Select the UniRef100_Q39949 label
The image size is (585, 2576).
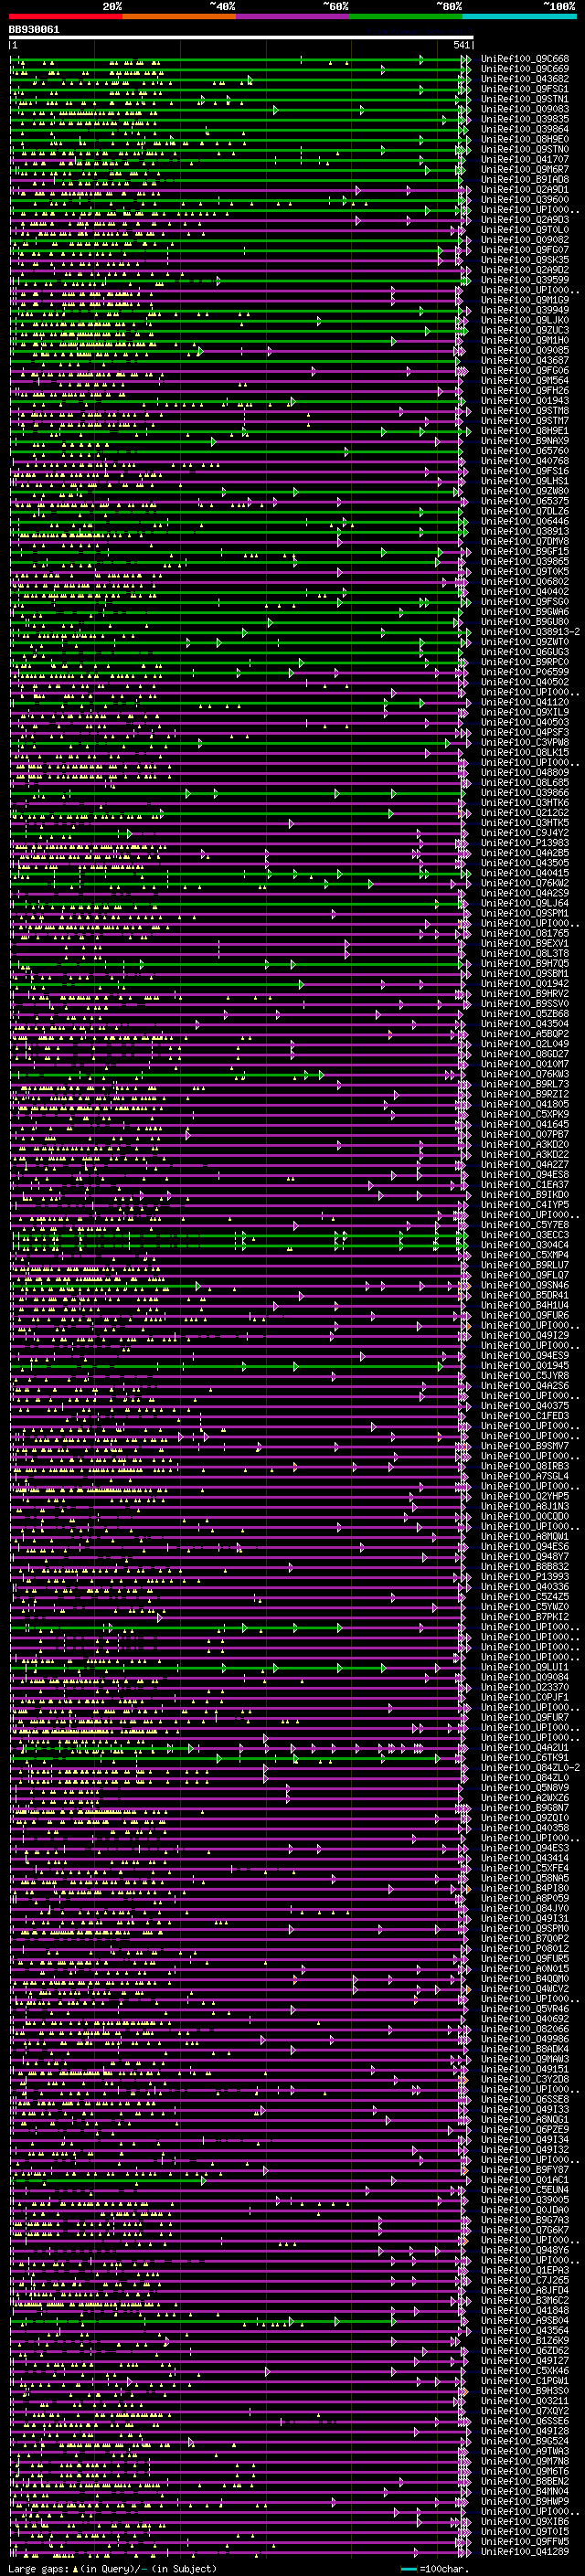(x=525, y=310)
